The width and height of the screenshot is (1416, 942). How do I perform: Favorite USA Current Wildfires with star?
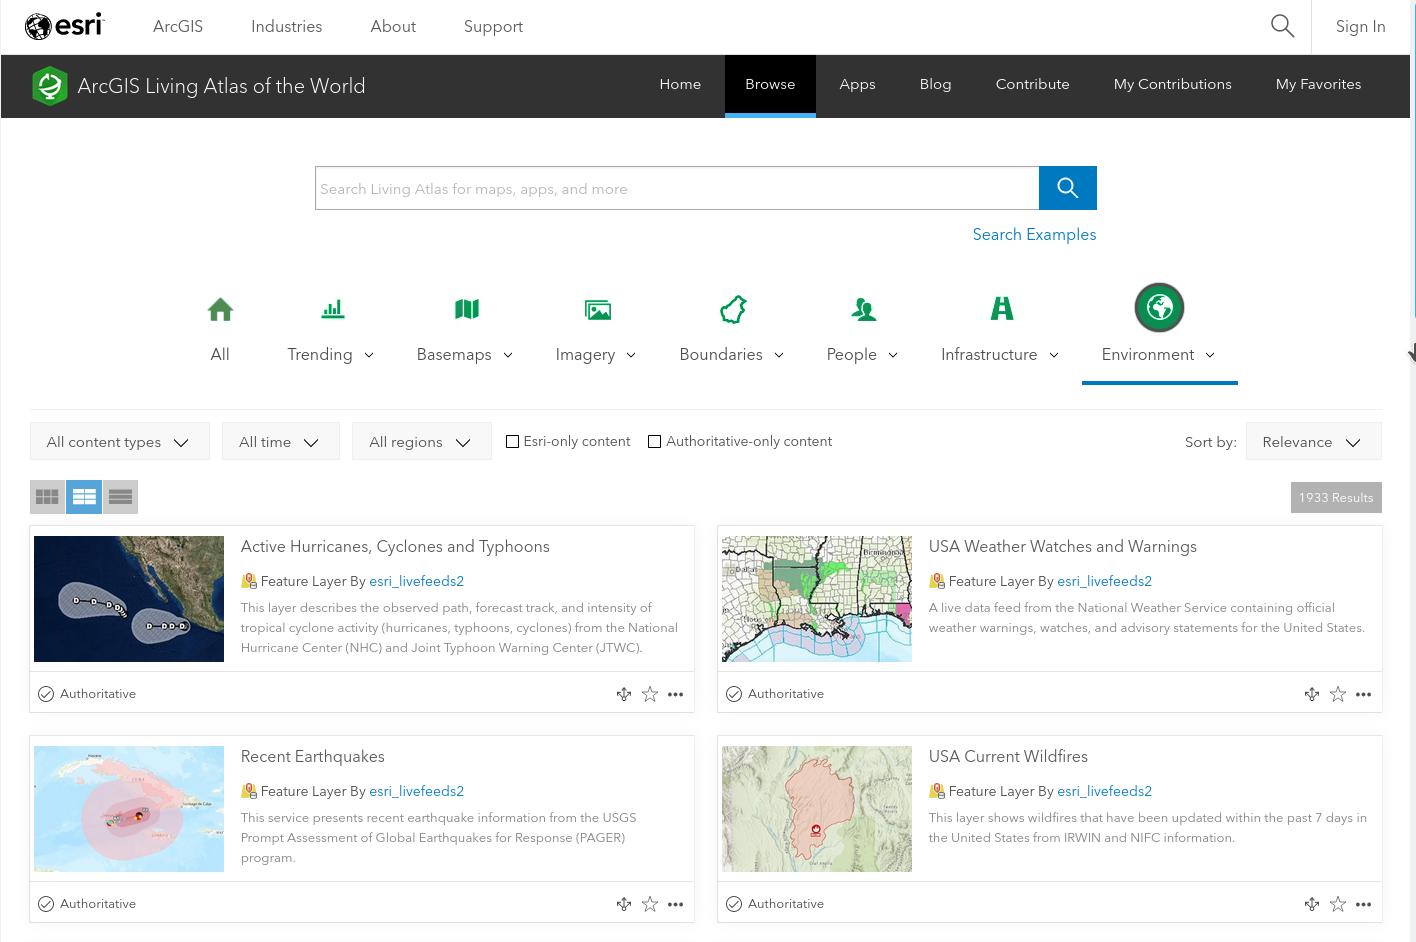(1338, 904)
